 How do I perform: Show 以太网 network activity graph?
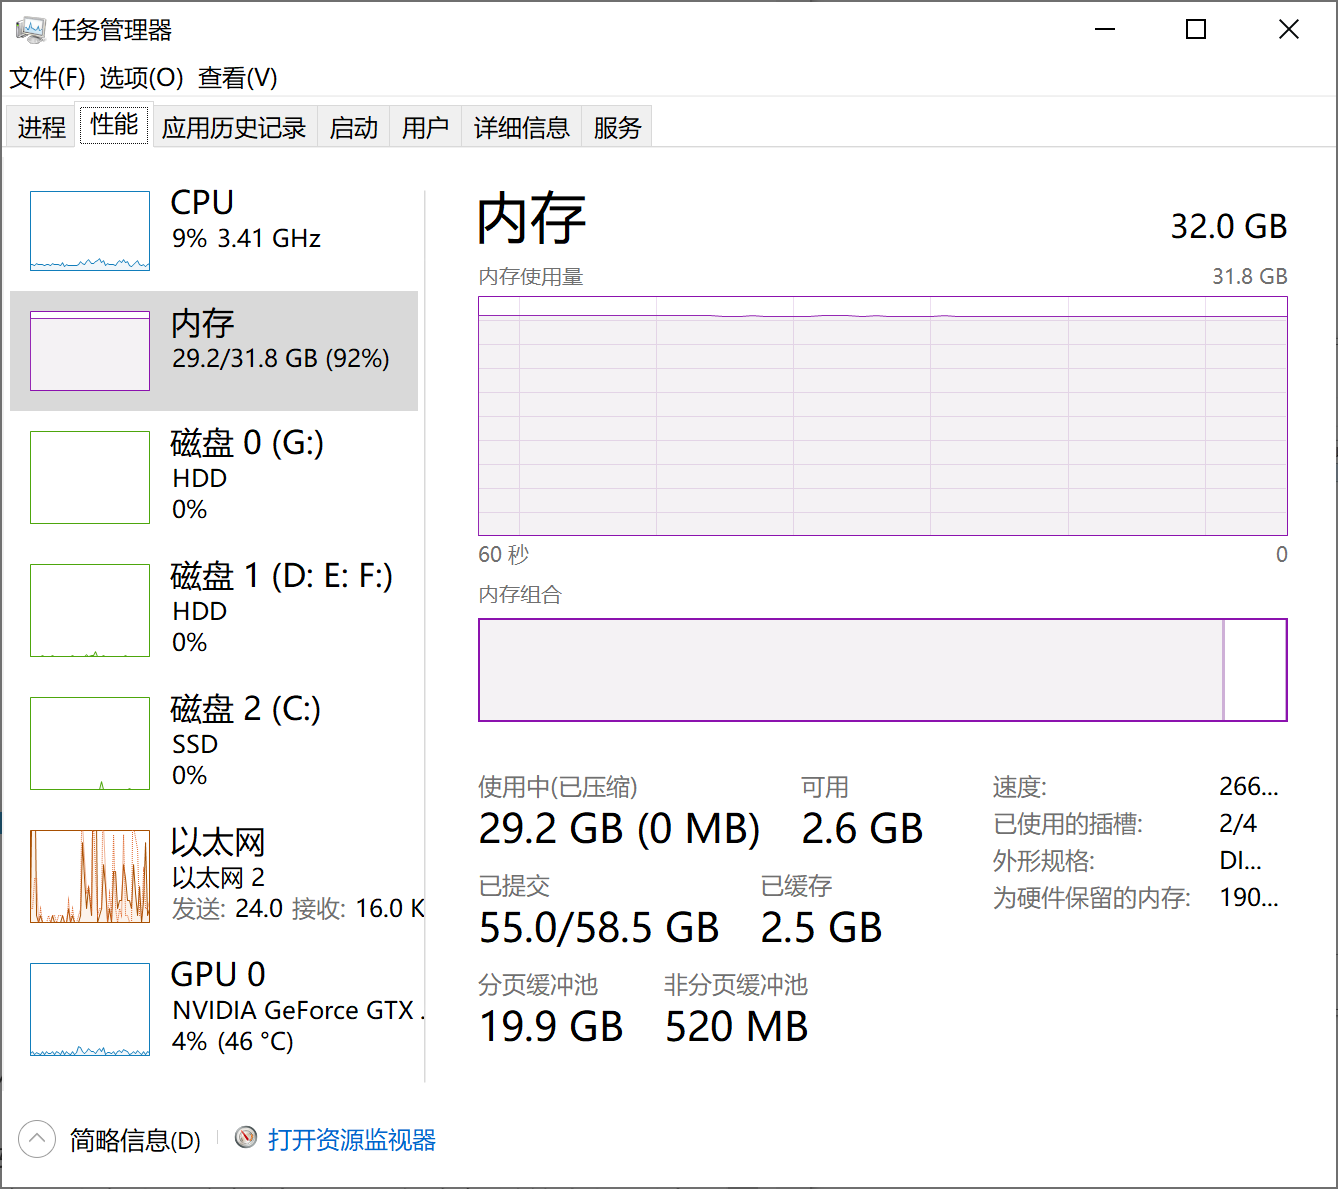(90, 876)
